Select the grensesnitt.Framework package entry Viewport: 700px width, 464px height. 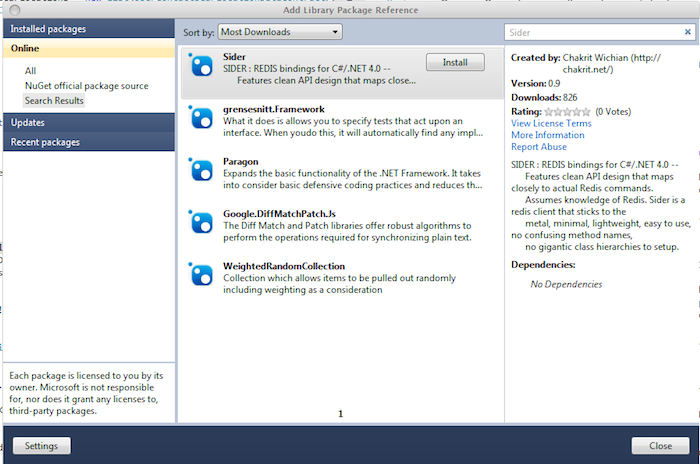click(x=342, y=121)
